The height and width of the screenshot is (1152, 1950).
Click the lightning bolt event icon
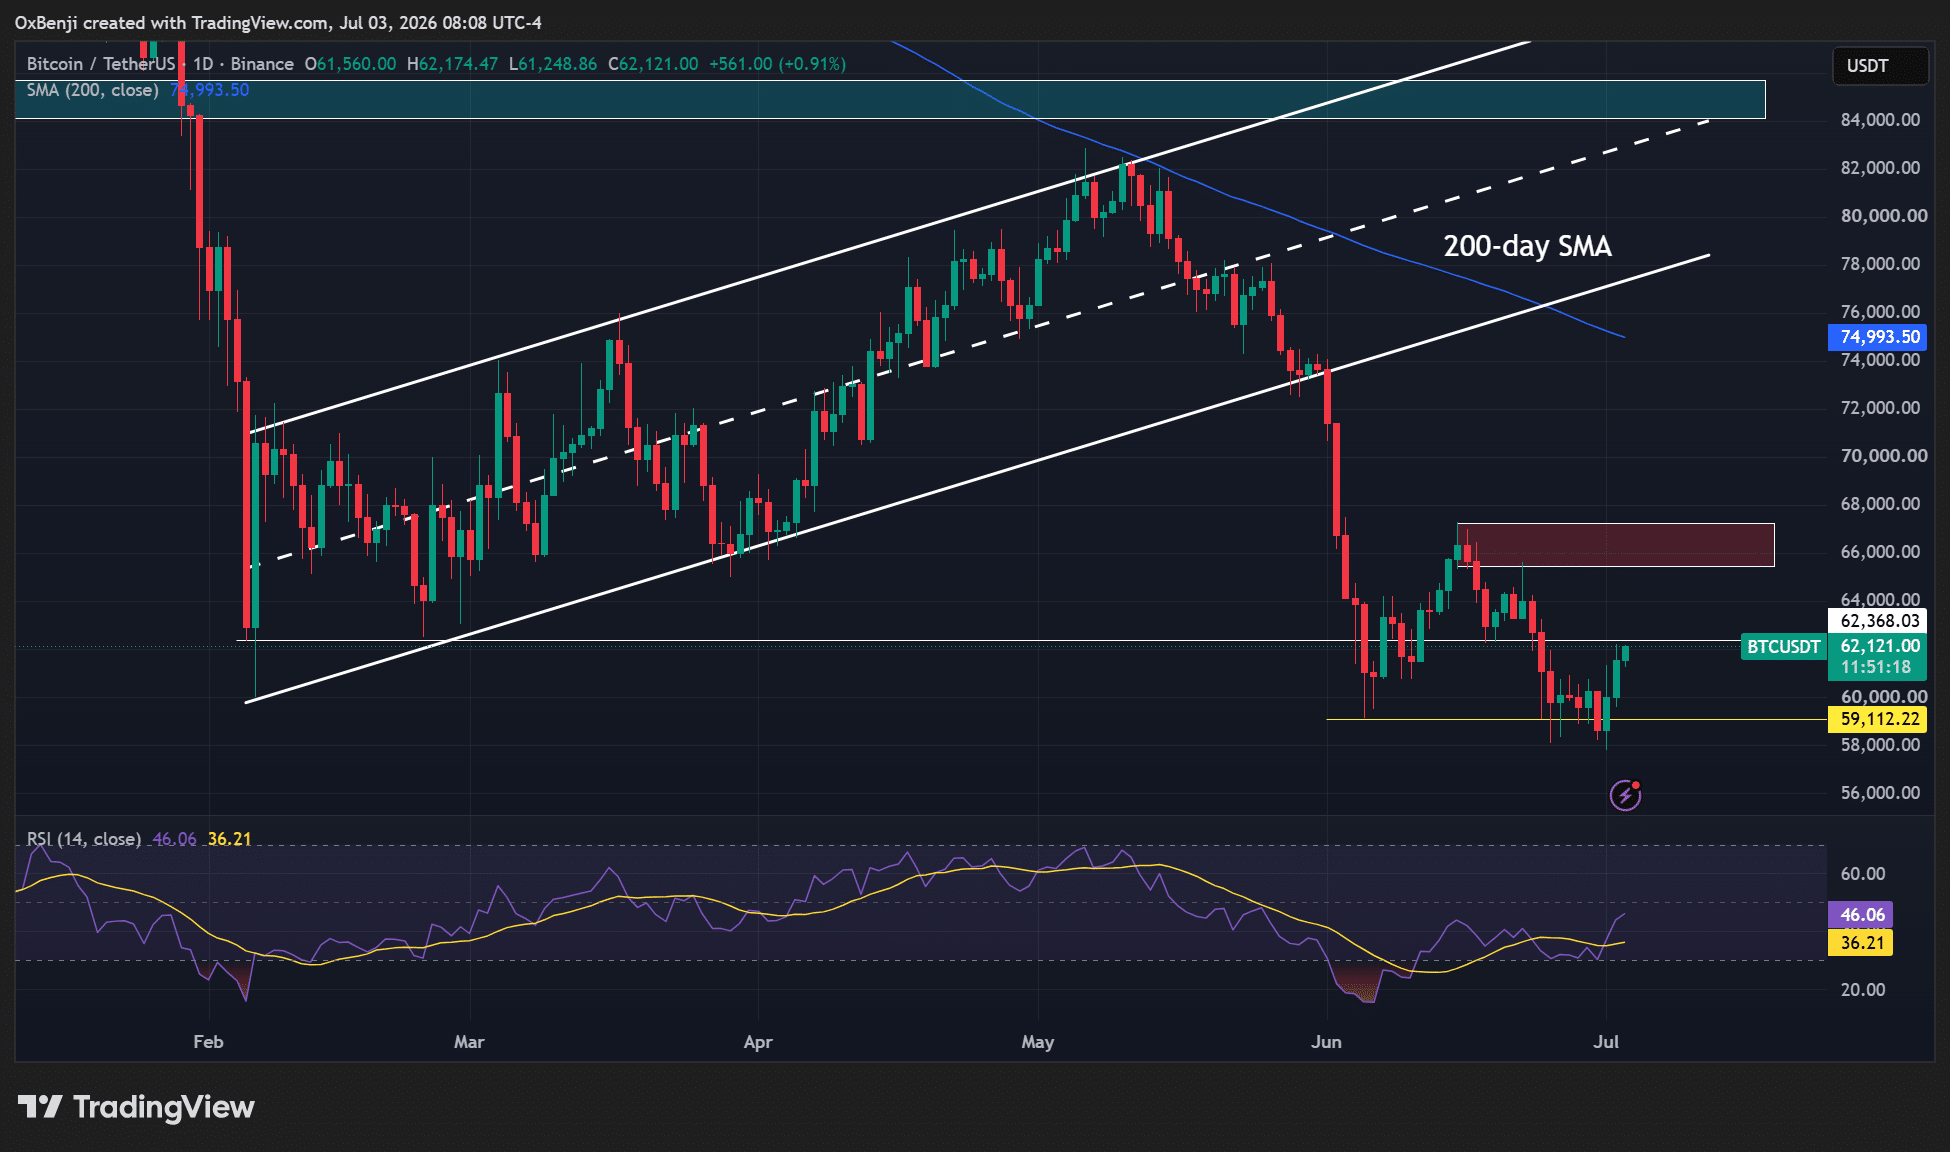1625,795
